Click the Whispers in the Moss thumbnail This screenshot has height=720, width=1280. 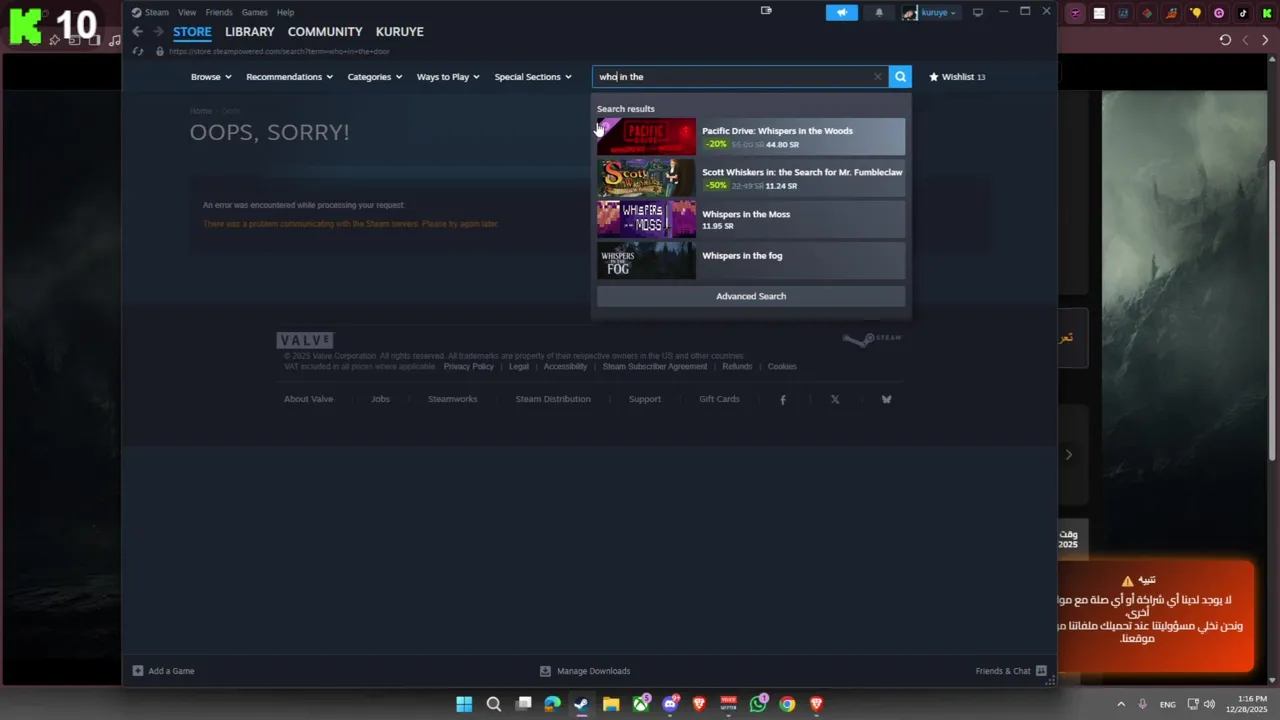646,219
